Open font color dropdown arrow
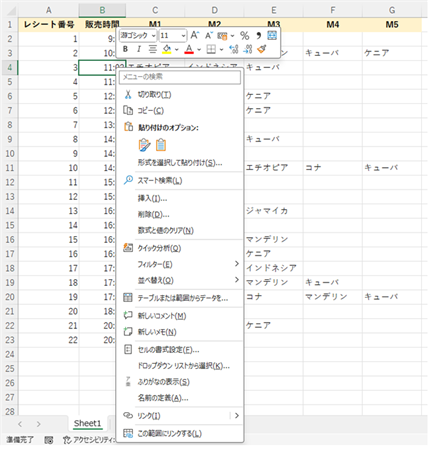Viewport: 431px width, 449px height. point(199,50)
